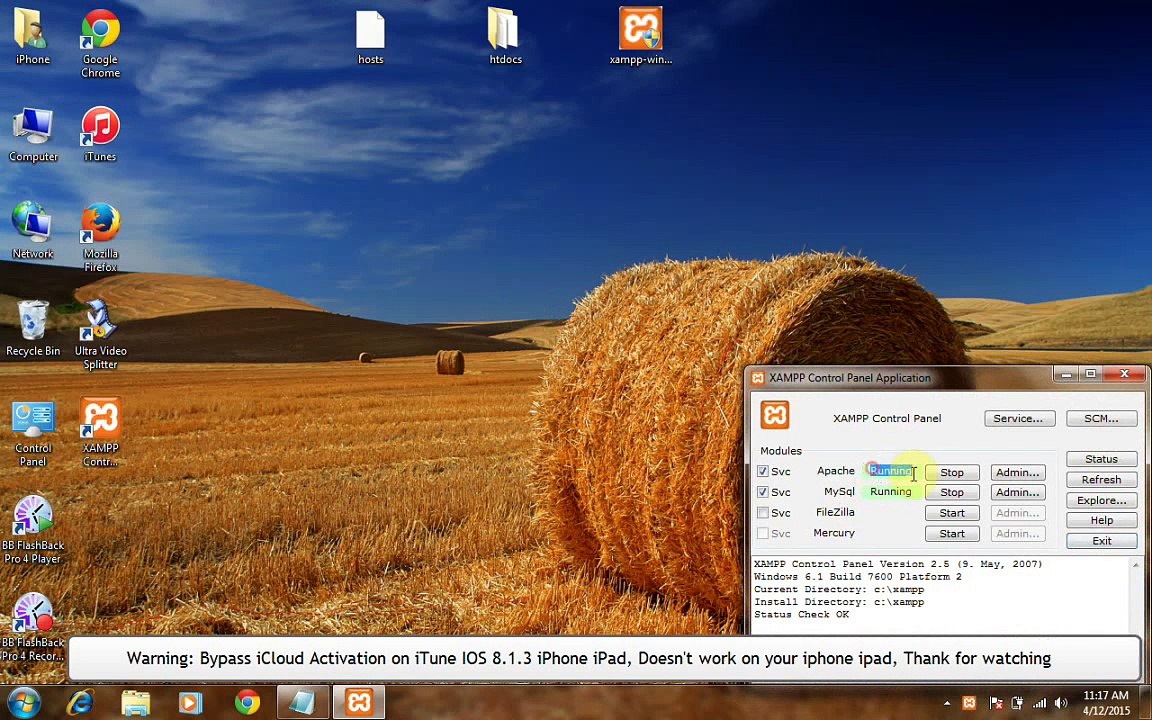The width and height of the screenshot is (1152, 720).
Task: Open the Computer desktop icon
Action: click(x=32, y=134)
